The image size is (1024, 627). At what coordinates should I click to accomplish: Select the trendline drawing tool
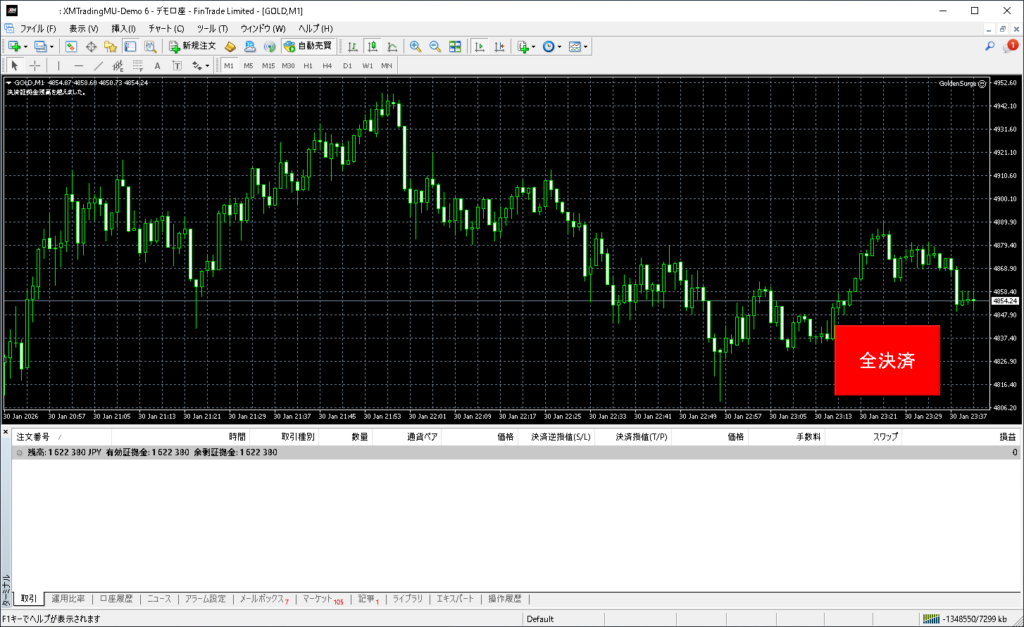click(x=100, y=65)
